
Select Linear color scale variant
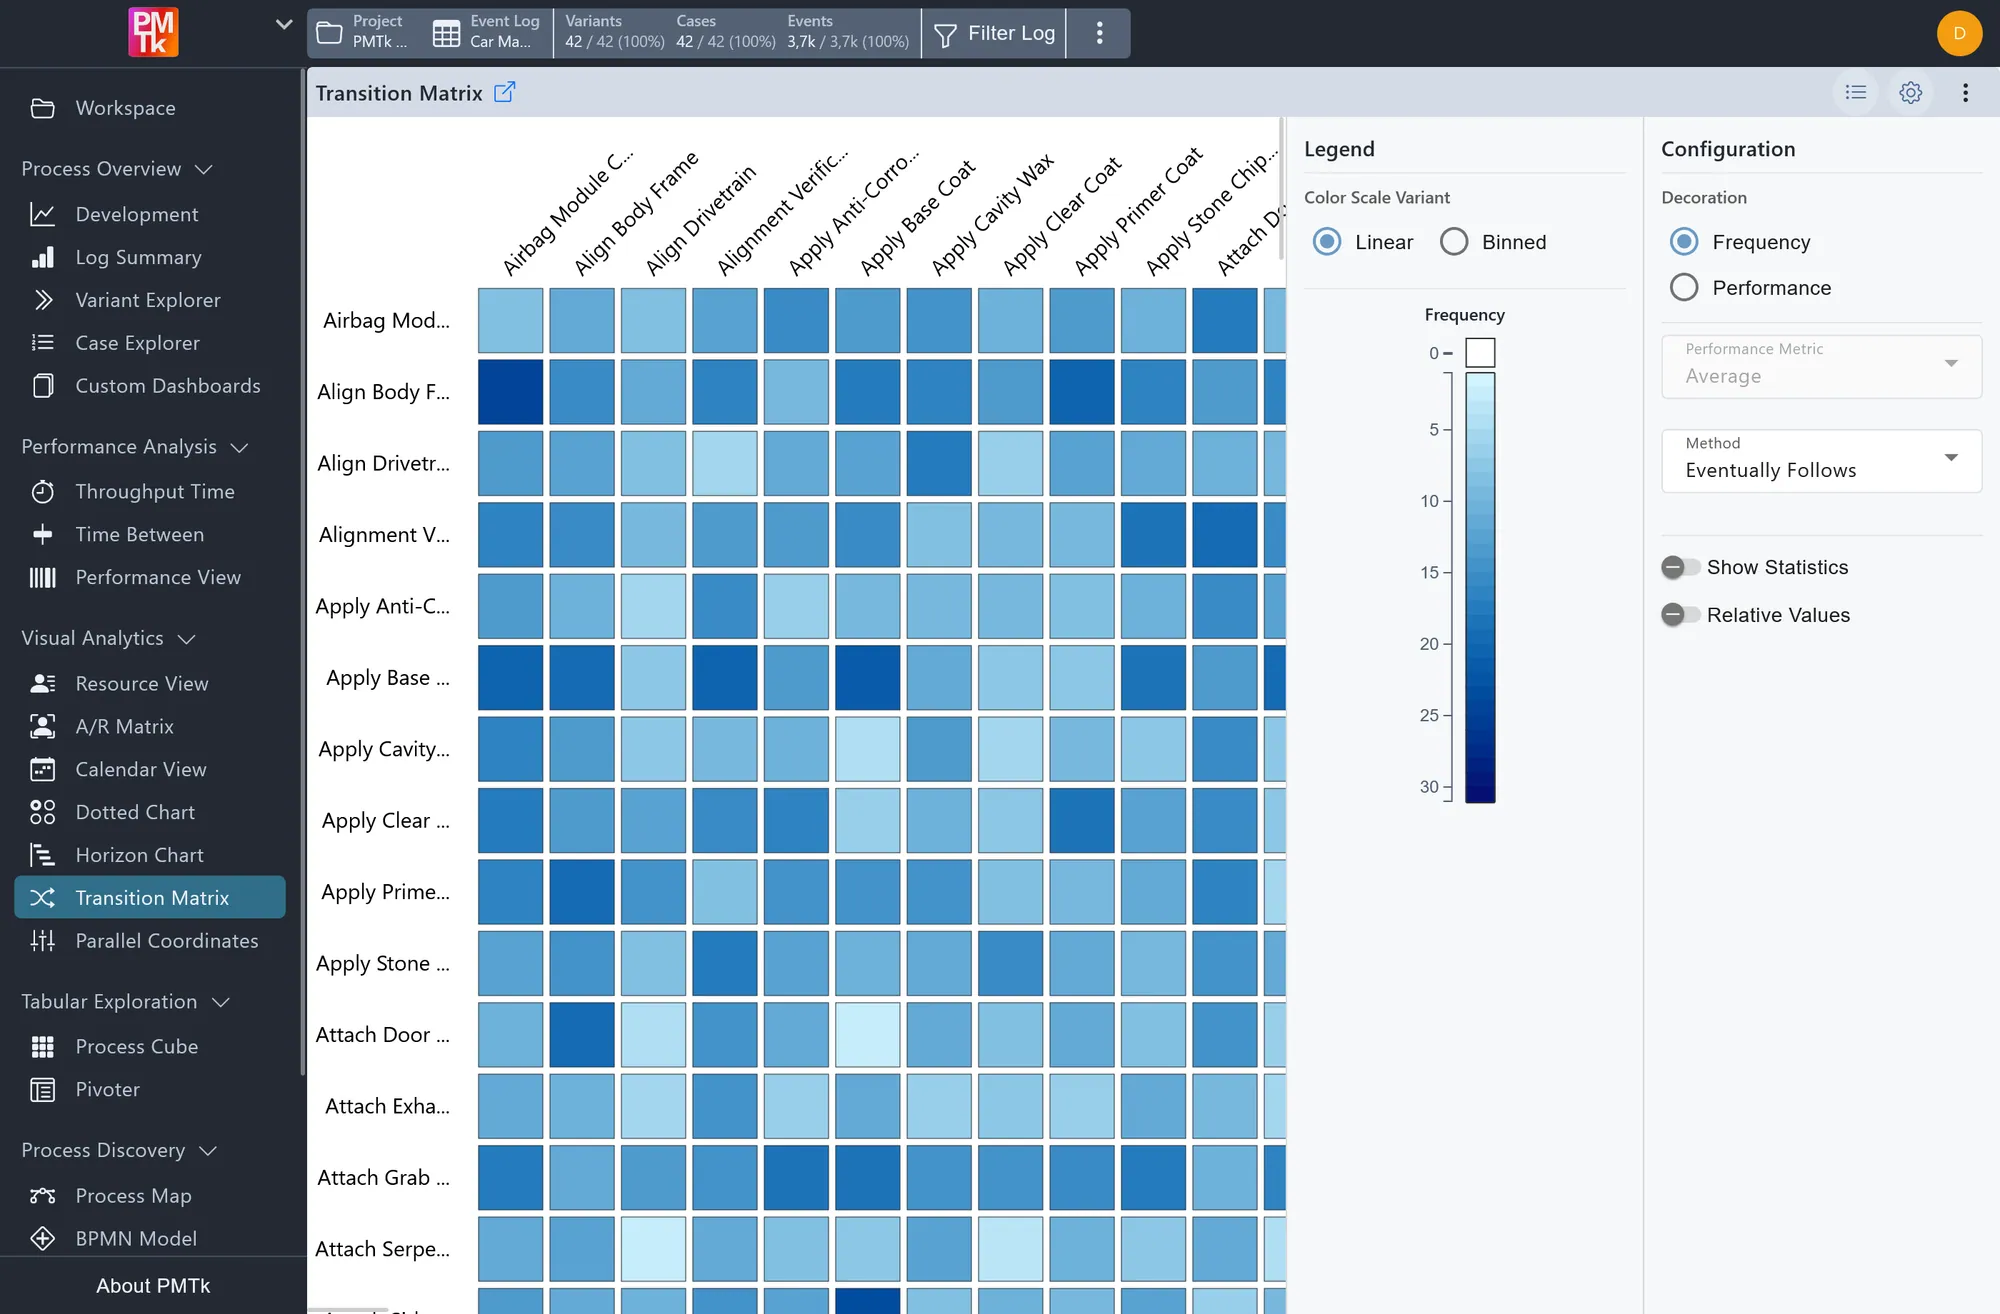pyautogui.click(x=1327, y=242)
